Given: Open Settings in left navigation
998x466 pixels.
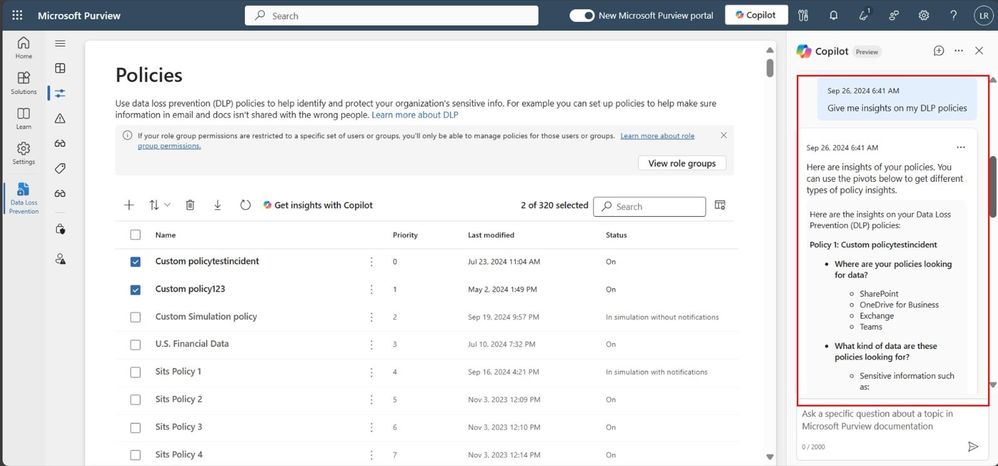Looking at the screenshot, I should pyautogui.click(x=24, y=153).
